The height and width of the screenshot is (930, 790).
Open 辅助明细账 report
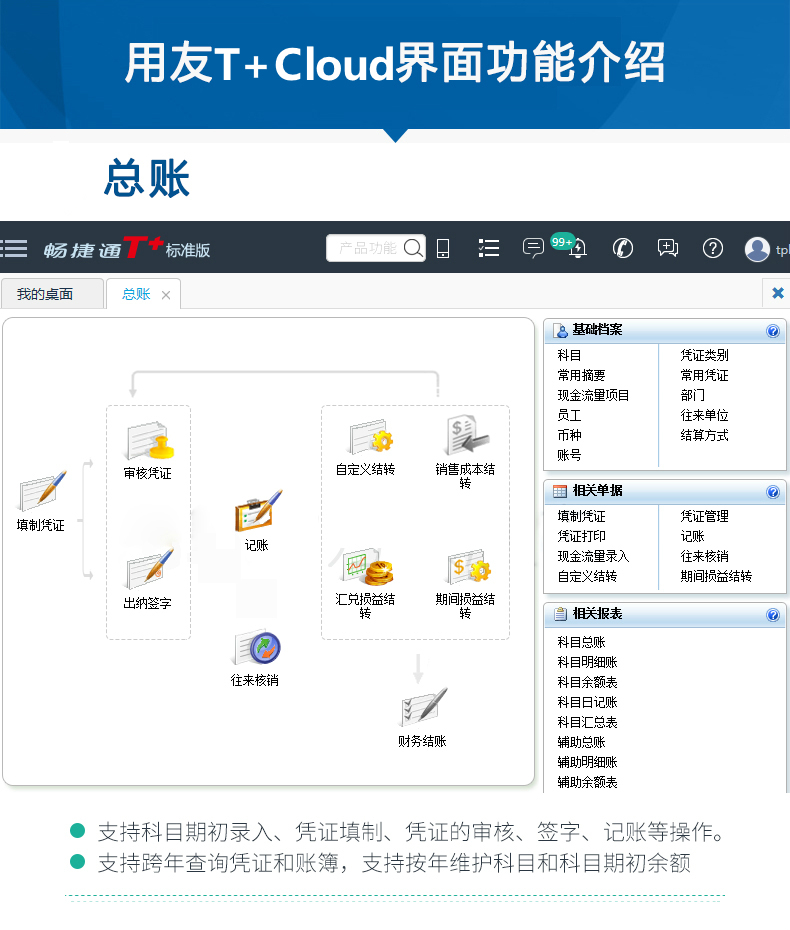[587, 762]
